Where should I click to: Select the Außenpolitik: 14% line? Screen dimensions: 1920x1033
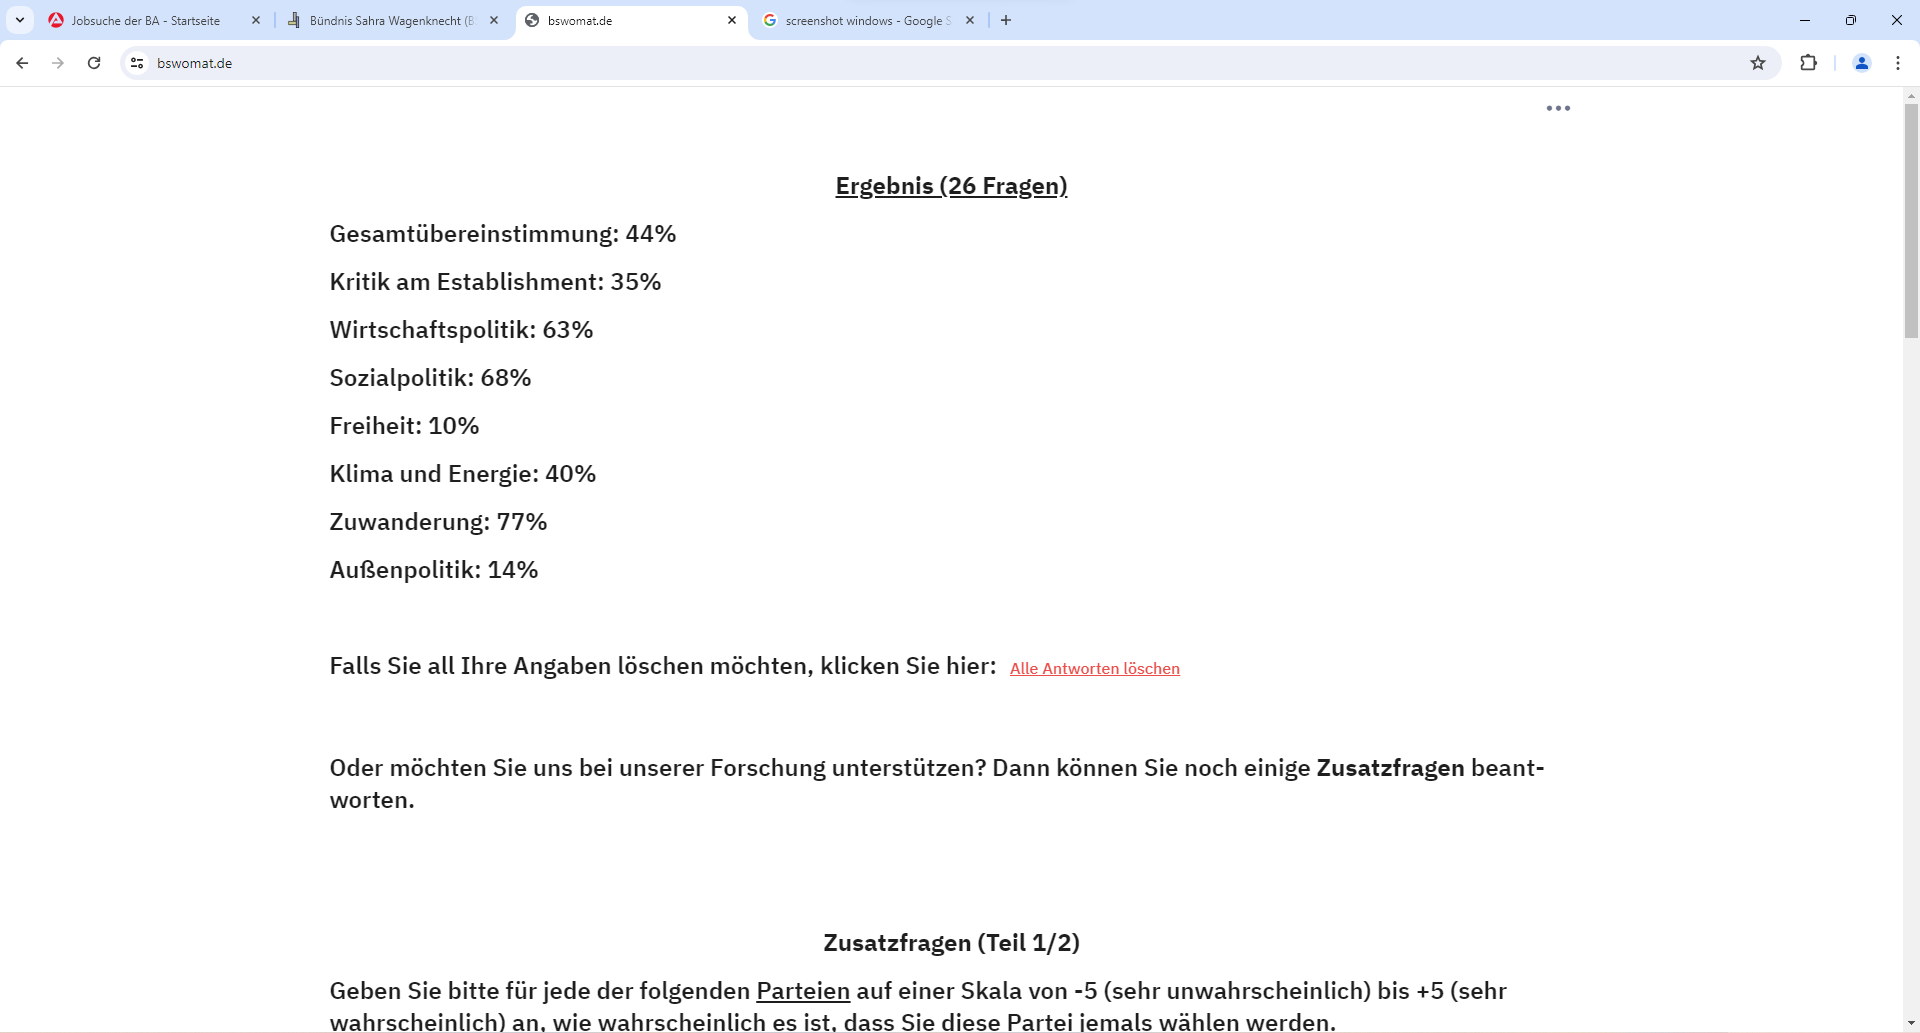point(434,570)
